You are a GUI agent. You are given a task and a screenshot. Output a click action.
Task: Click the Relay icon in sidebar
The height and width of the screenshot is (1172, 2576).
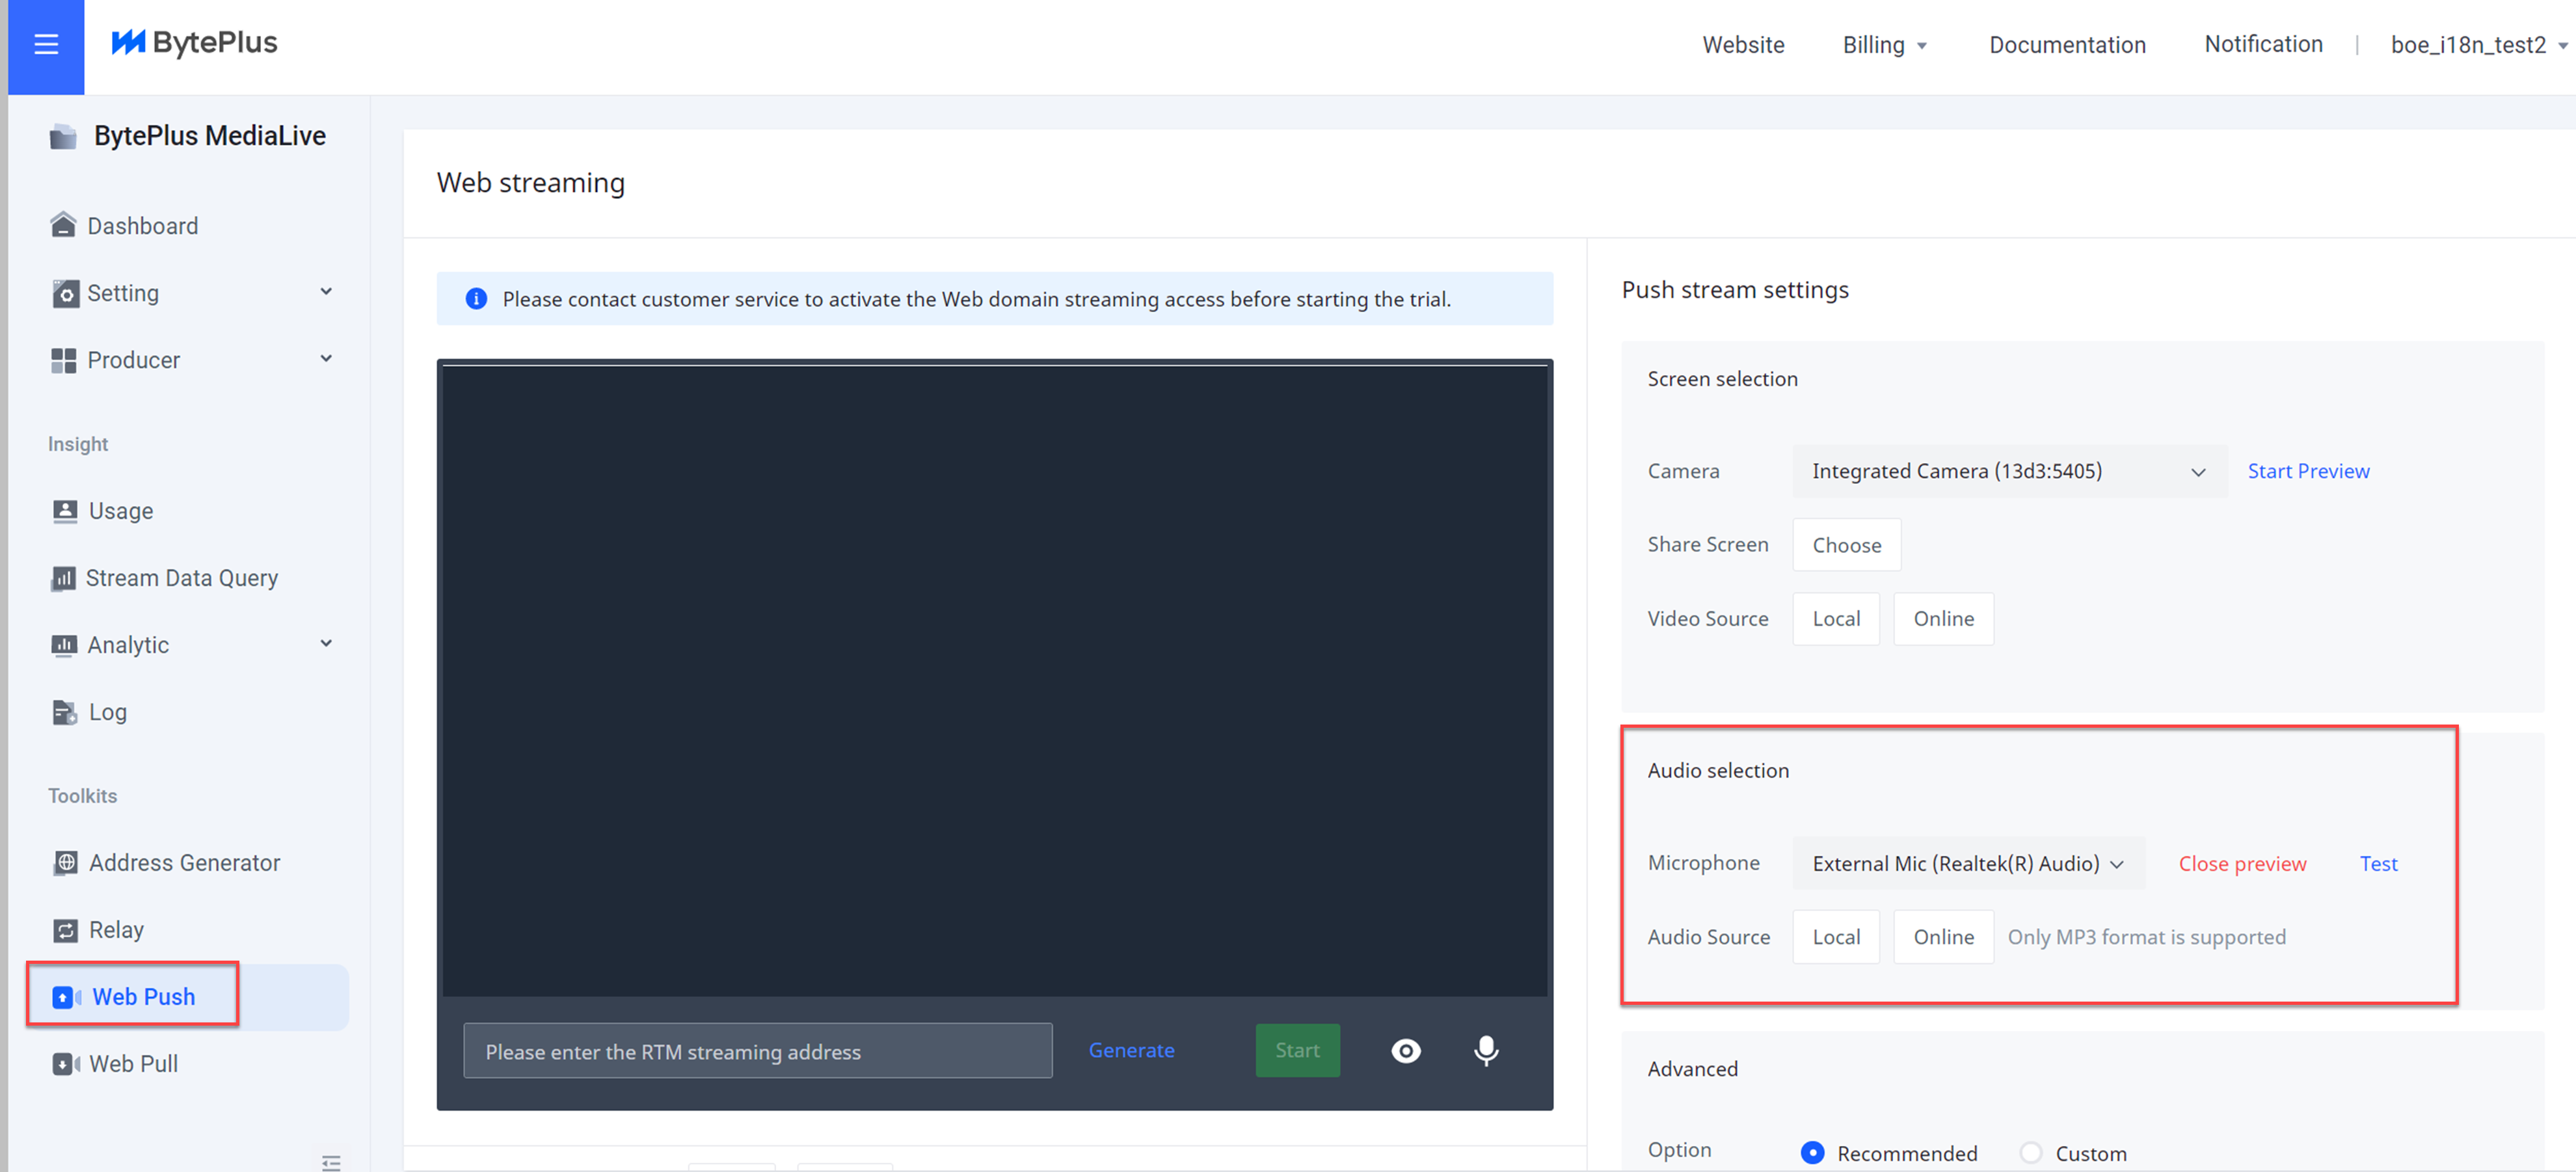click(66, 930)
